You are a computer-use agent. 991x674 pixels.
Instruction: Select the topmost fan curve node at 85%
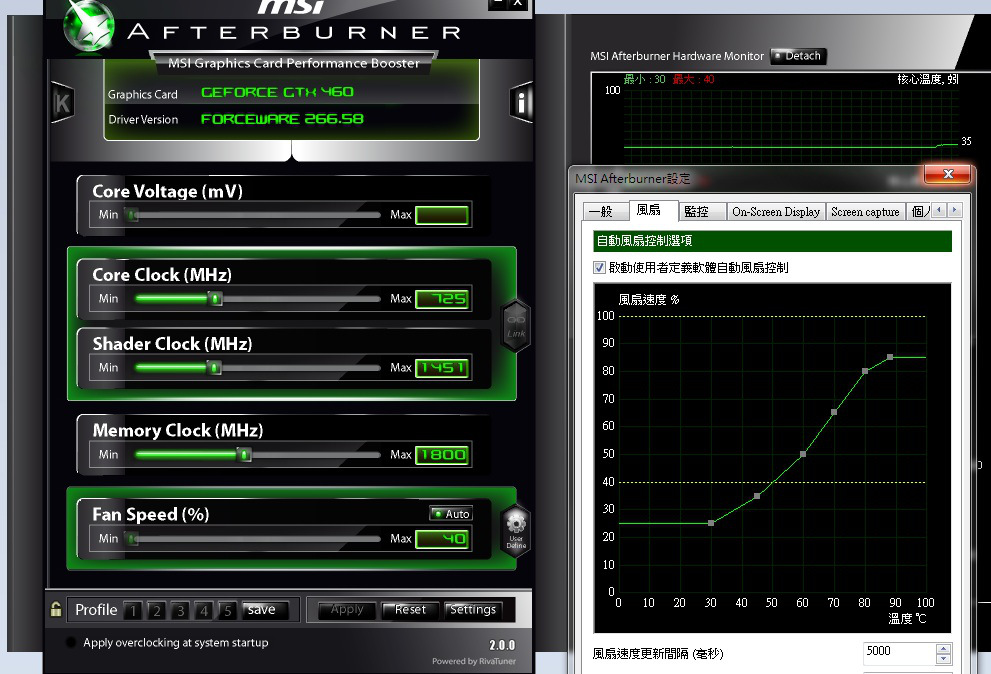click(890, 357)
